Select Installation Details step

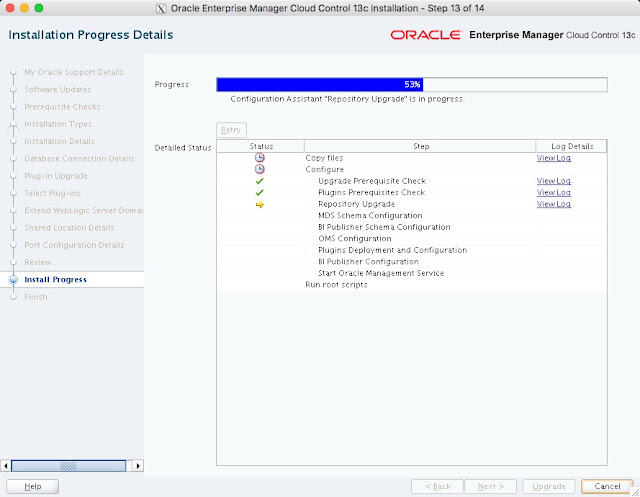(x=59, y=141)
